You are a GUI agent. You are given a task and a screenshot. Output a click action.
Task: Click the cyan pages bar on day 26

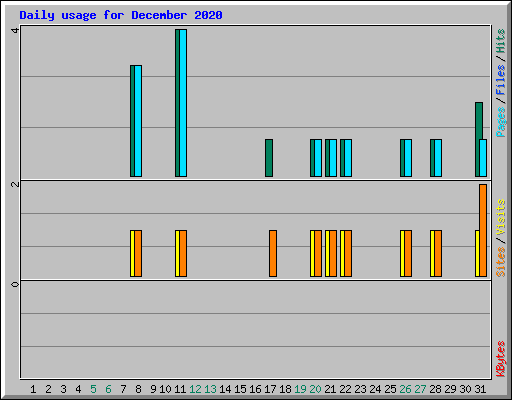click(408, 158)
